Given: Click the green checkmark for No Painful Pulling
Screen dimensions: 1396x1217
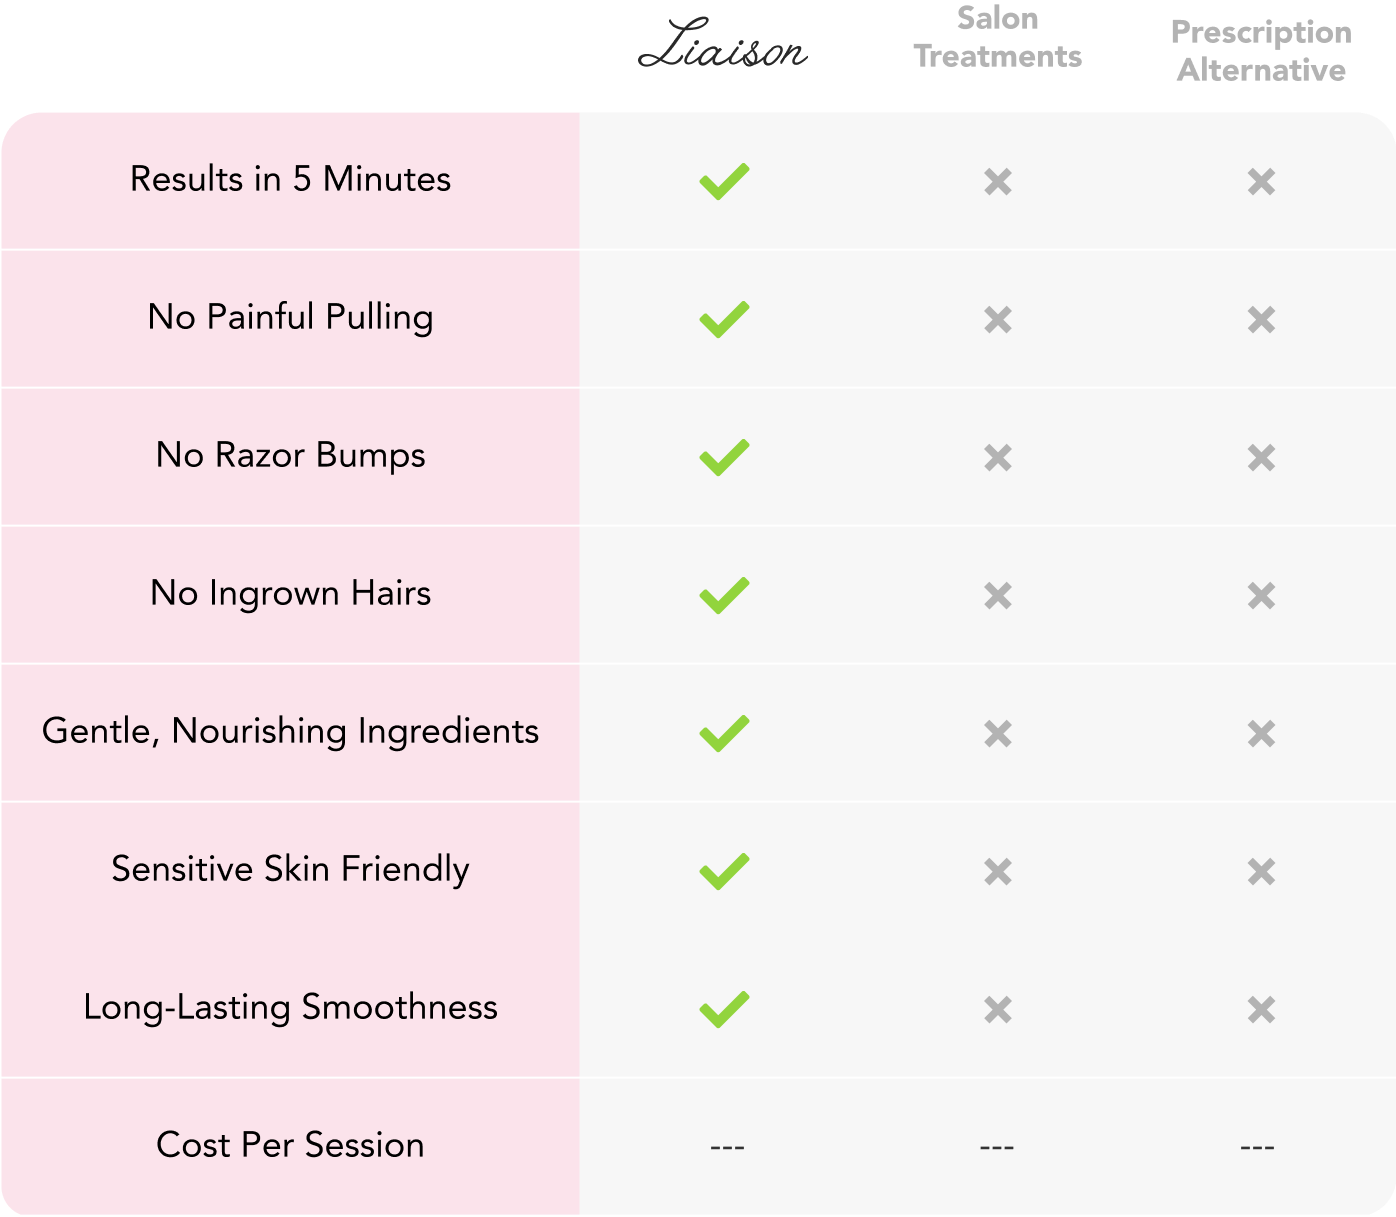Looking at the screenshot, I should tap(724, 319).
